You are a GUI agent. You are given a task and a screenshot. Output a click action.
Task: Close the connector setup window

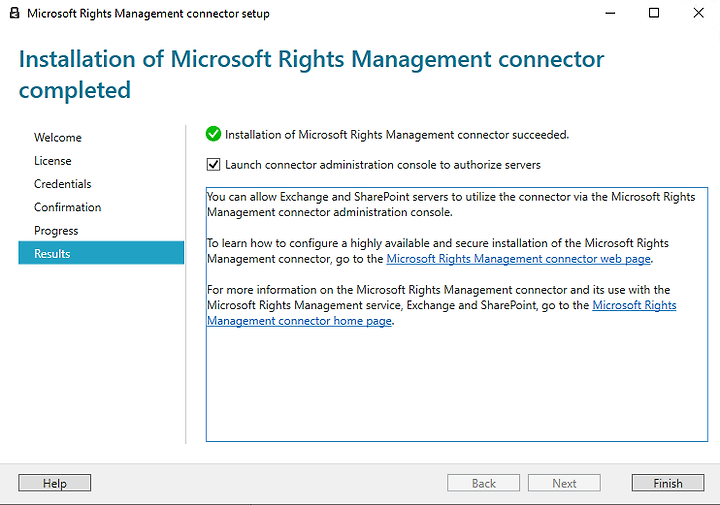pos(698,13)
